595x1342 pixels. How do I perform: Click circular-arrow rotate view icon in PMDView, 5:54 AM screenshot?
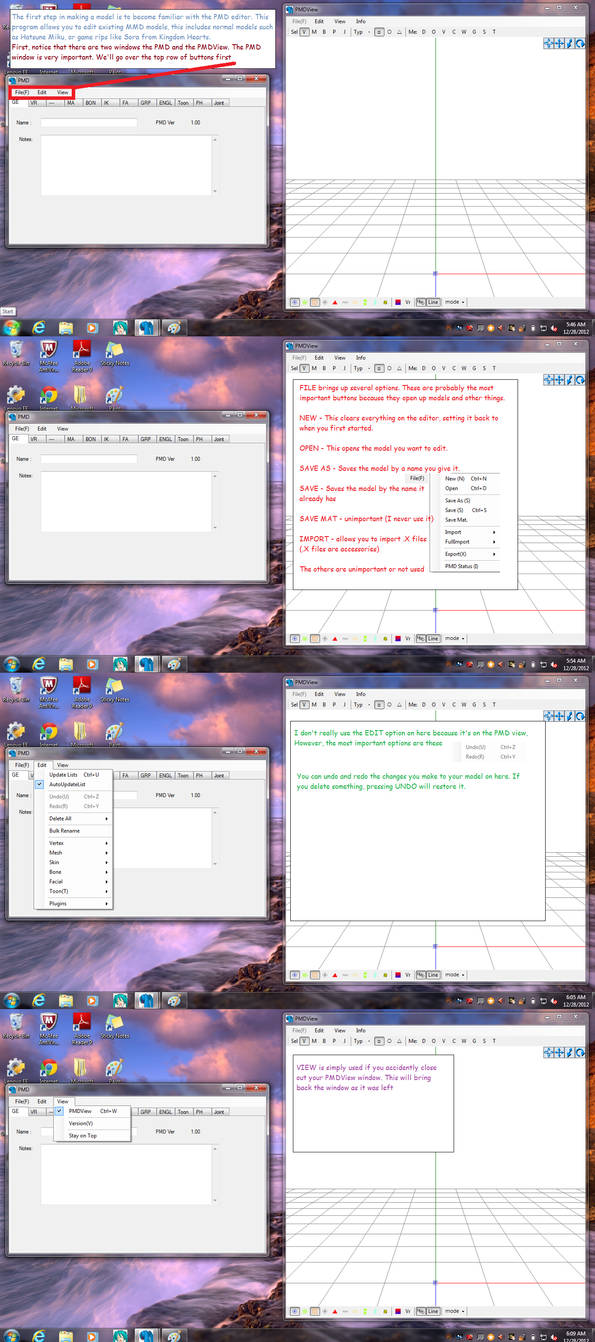580,380
